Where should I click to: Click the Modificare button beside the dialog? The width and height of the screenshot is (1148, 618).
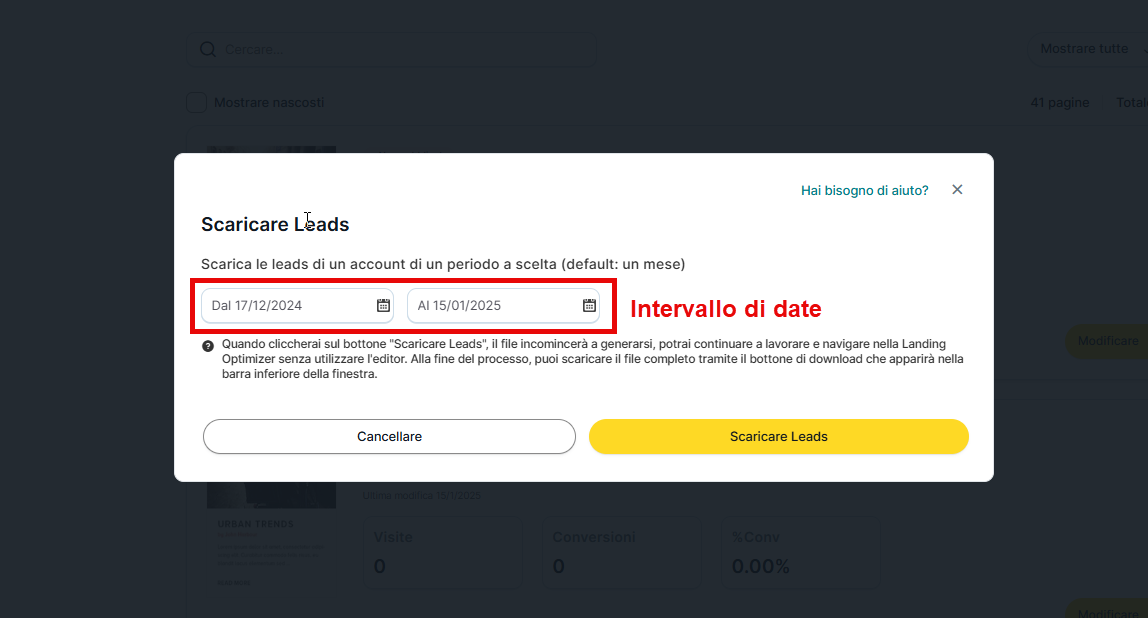click(1107, 341)
